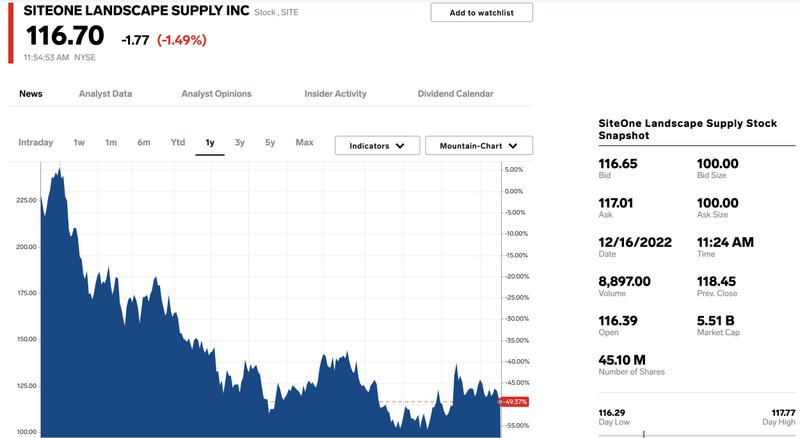
Task: Select the Max chart range
Action: click(304, 142)
